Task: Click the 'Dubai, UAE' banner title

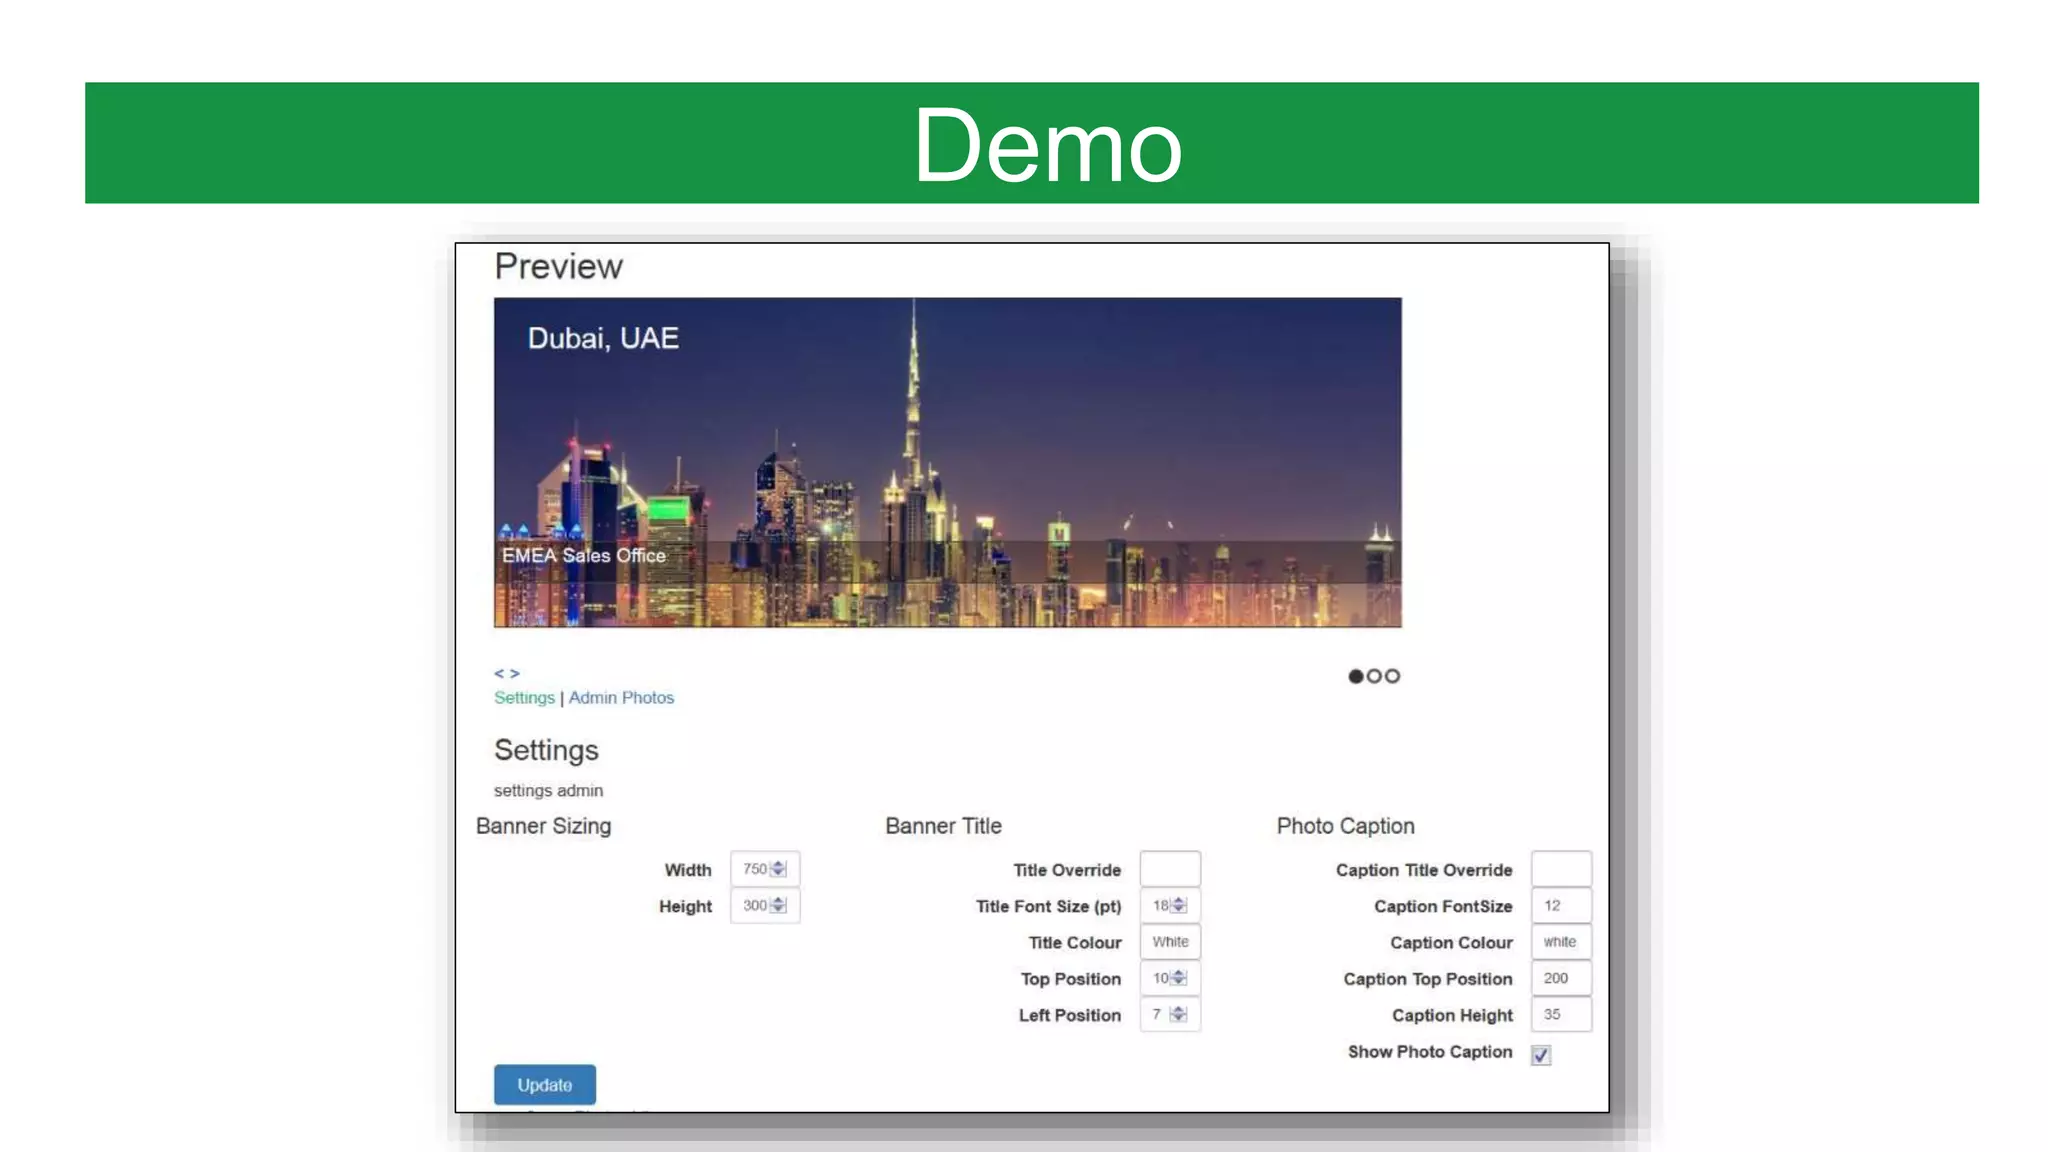Action: pos(603,338)
